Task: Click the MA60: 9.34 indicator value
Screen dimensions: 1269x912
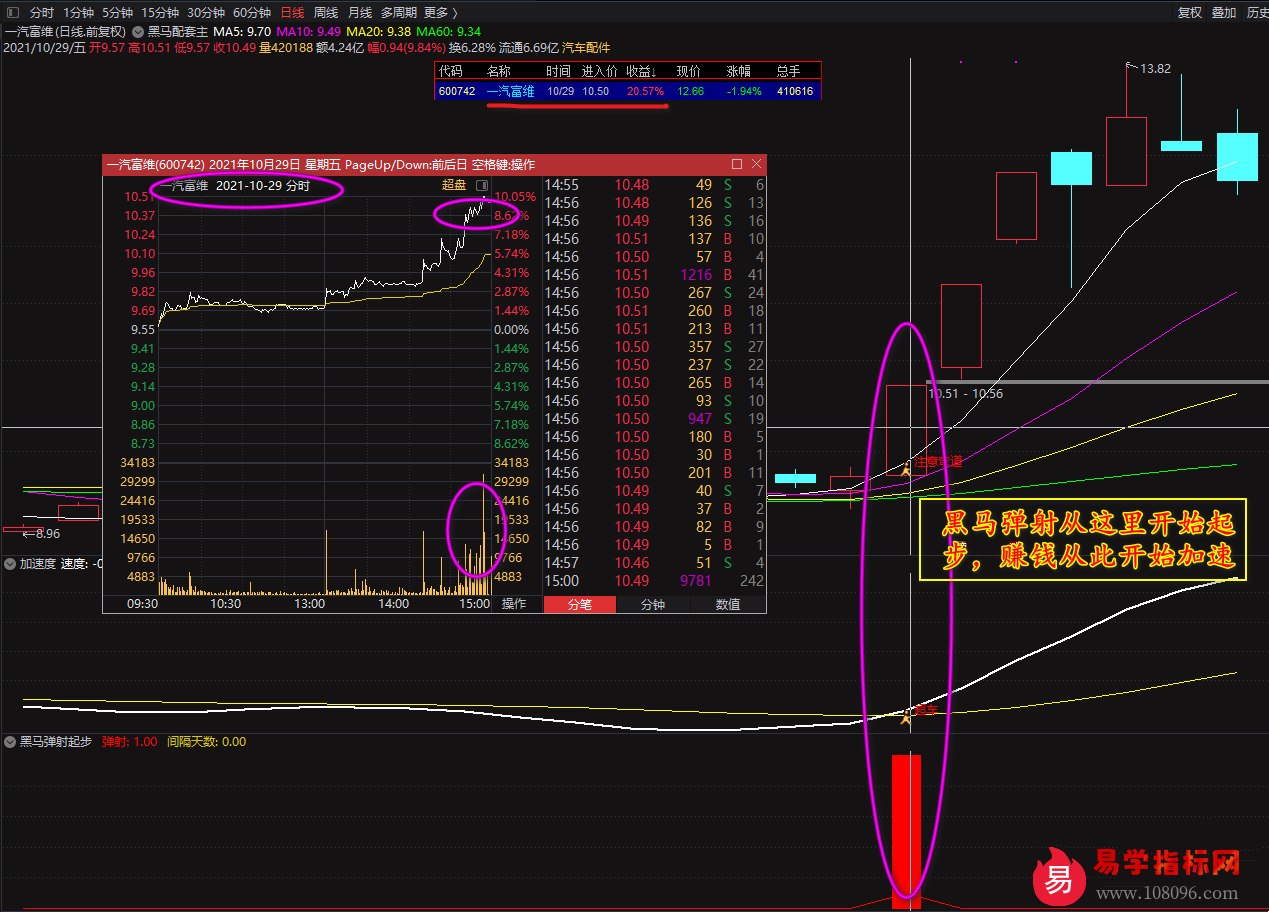Action: 449,31
